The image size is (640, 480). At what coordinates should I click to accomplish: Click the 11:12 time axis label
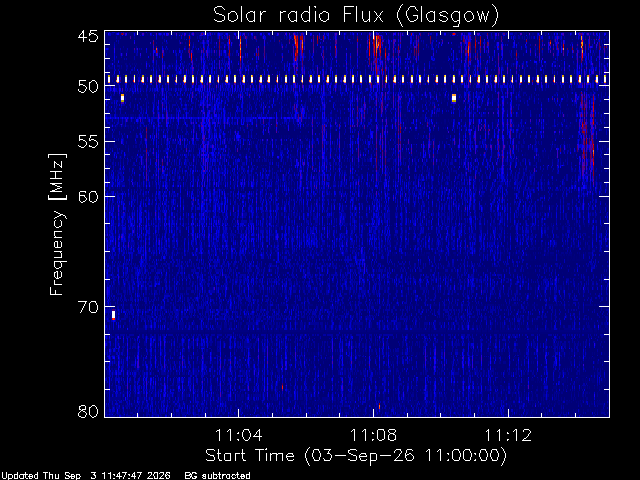(x=508, y=435)
